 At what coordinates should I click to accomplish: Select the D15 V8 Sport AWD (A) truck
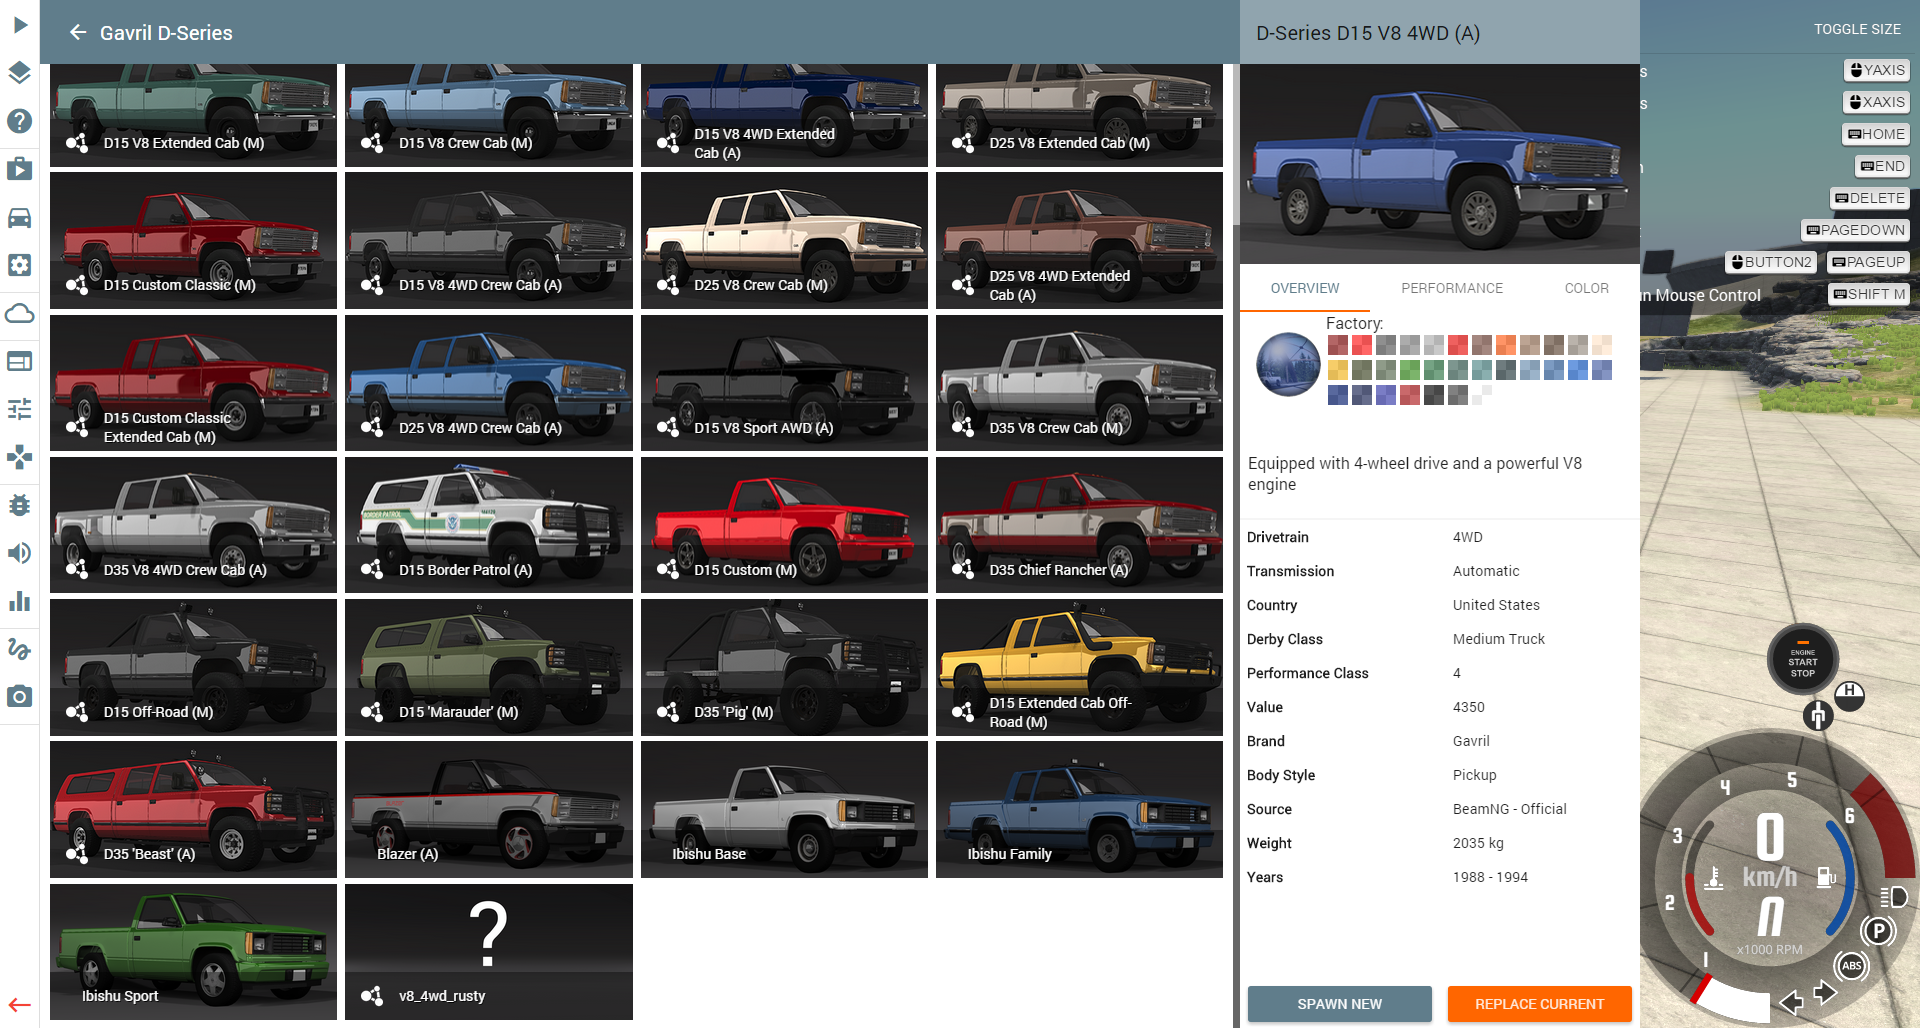[x=784, y=383]
